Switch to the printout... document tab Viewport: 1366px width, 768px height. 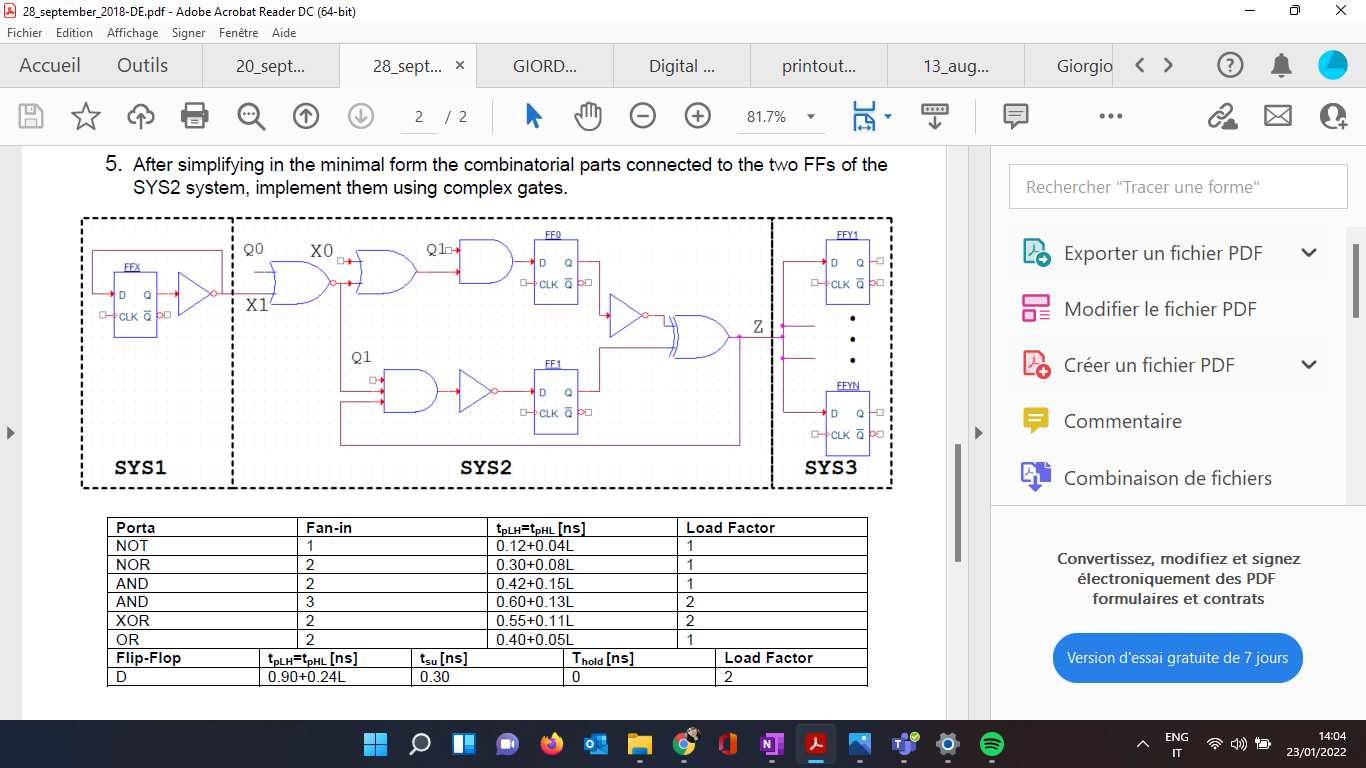[x=819, y=66]
